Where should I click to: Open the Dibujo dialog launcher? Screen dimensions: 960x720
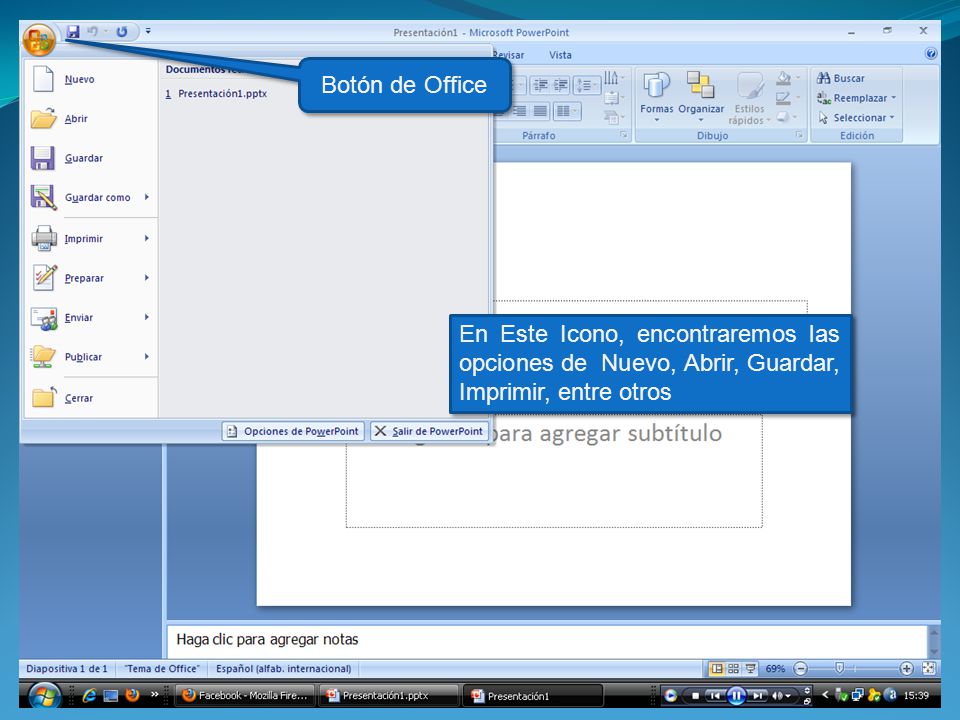point(799,135)
